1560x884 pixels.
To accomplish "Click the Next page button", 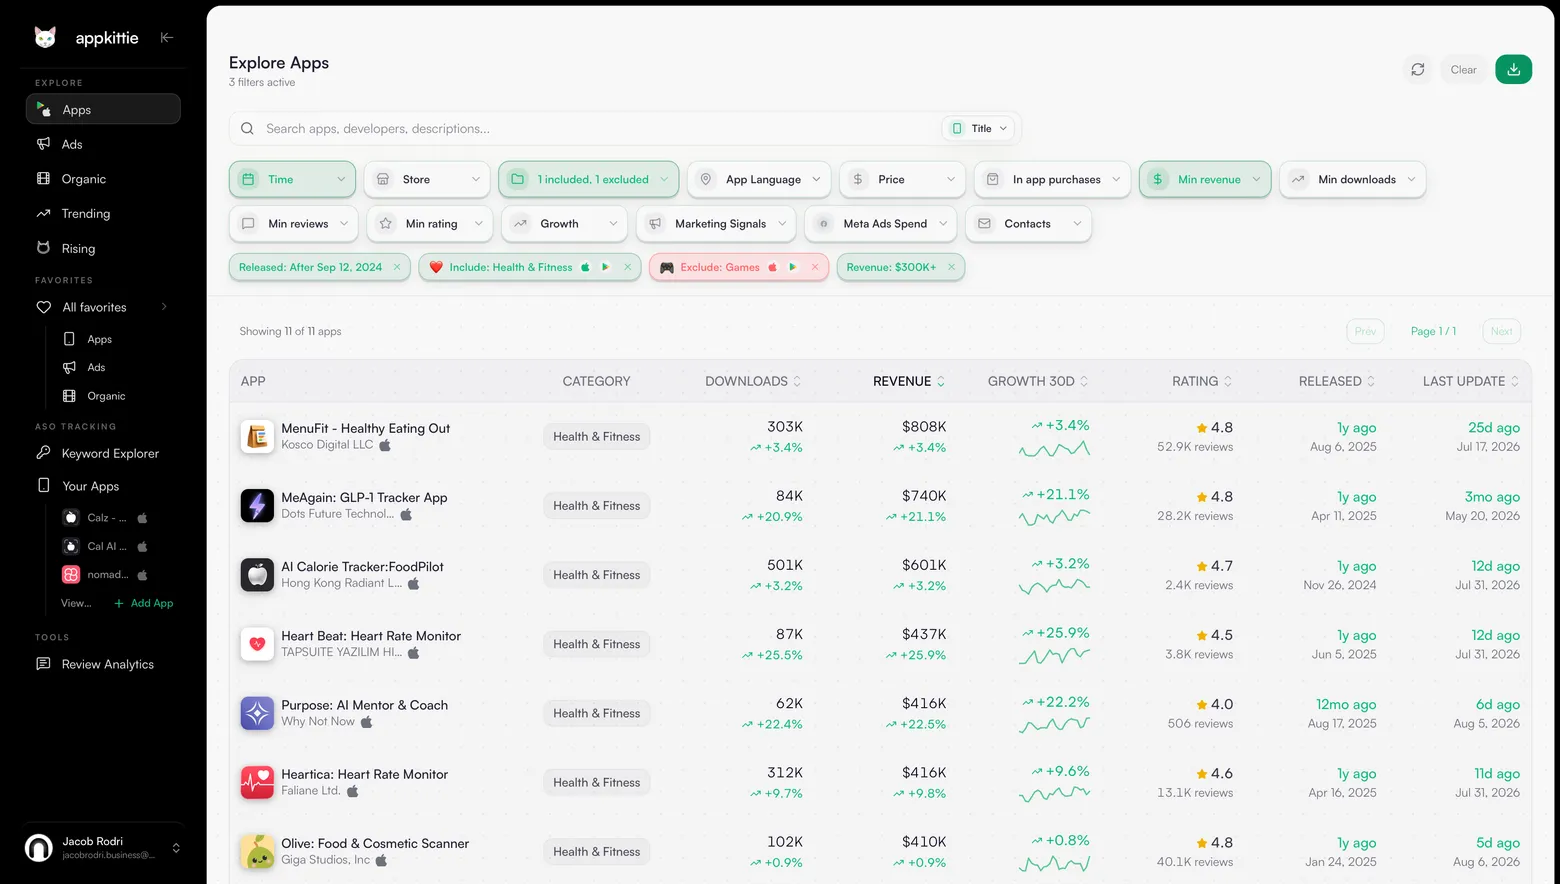I will (x=1501, y=331).
